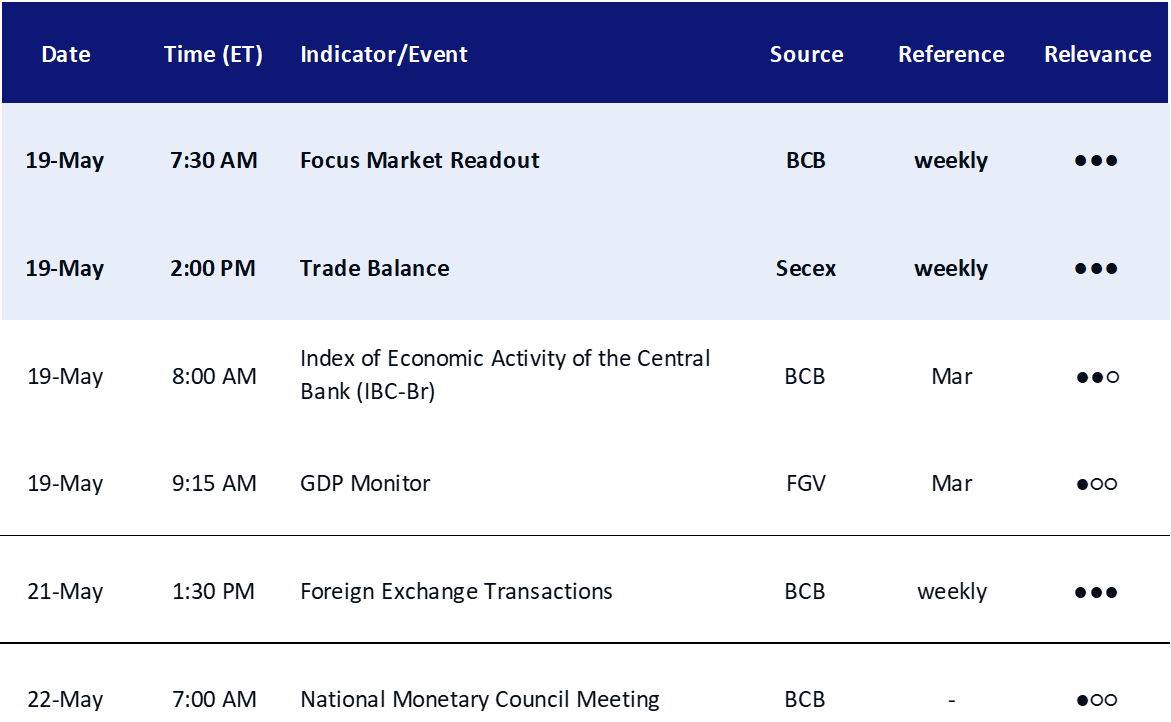
Task: Click the Relevance column header
Action: (x=1097, y=54)
